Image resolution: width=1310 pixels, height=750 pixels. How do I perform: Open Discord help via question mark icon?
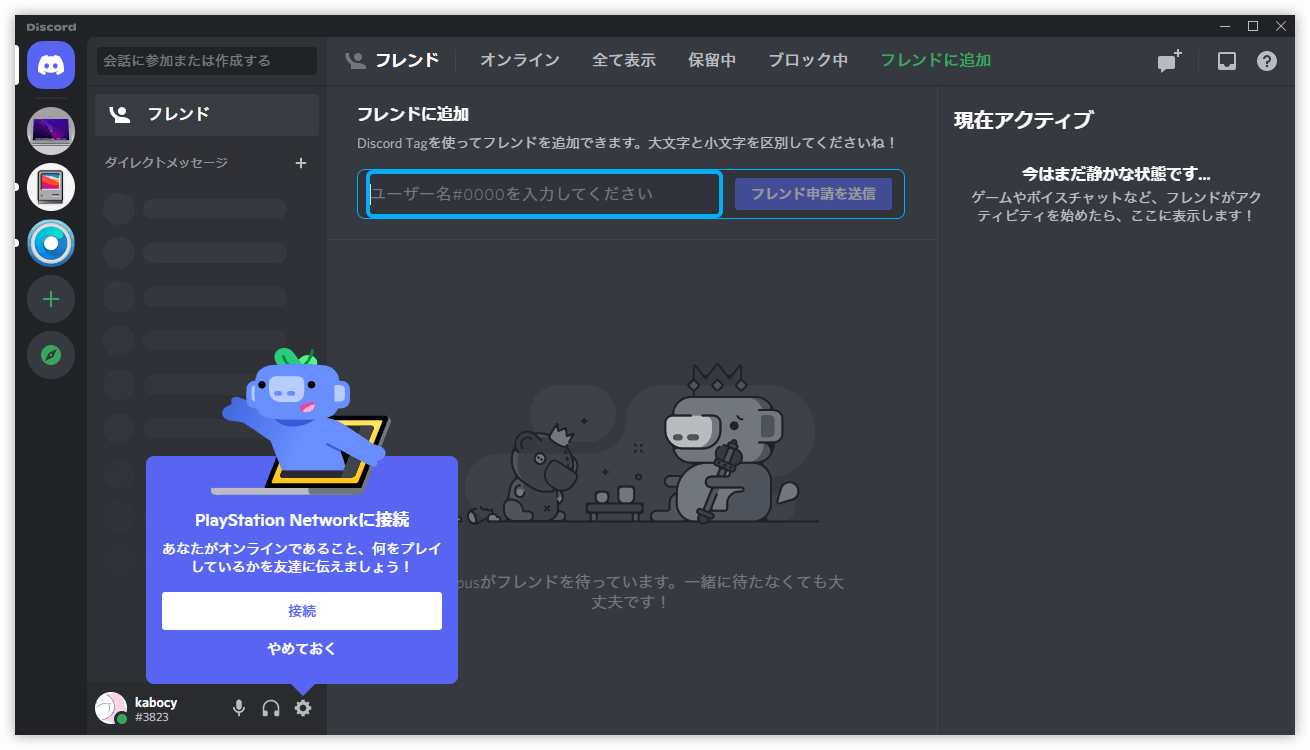coord(1266,61)
